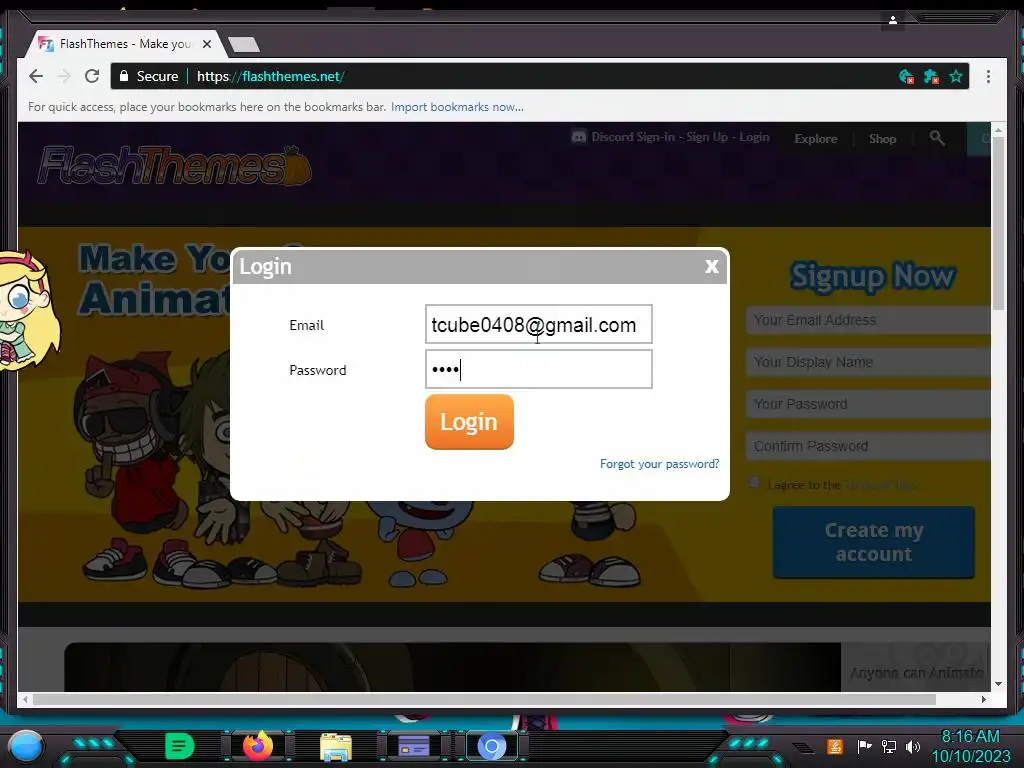The height and width of the screenshot is (768, 1024).
Task: Click Import bookmarks now link
Action: coord(457,107)
